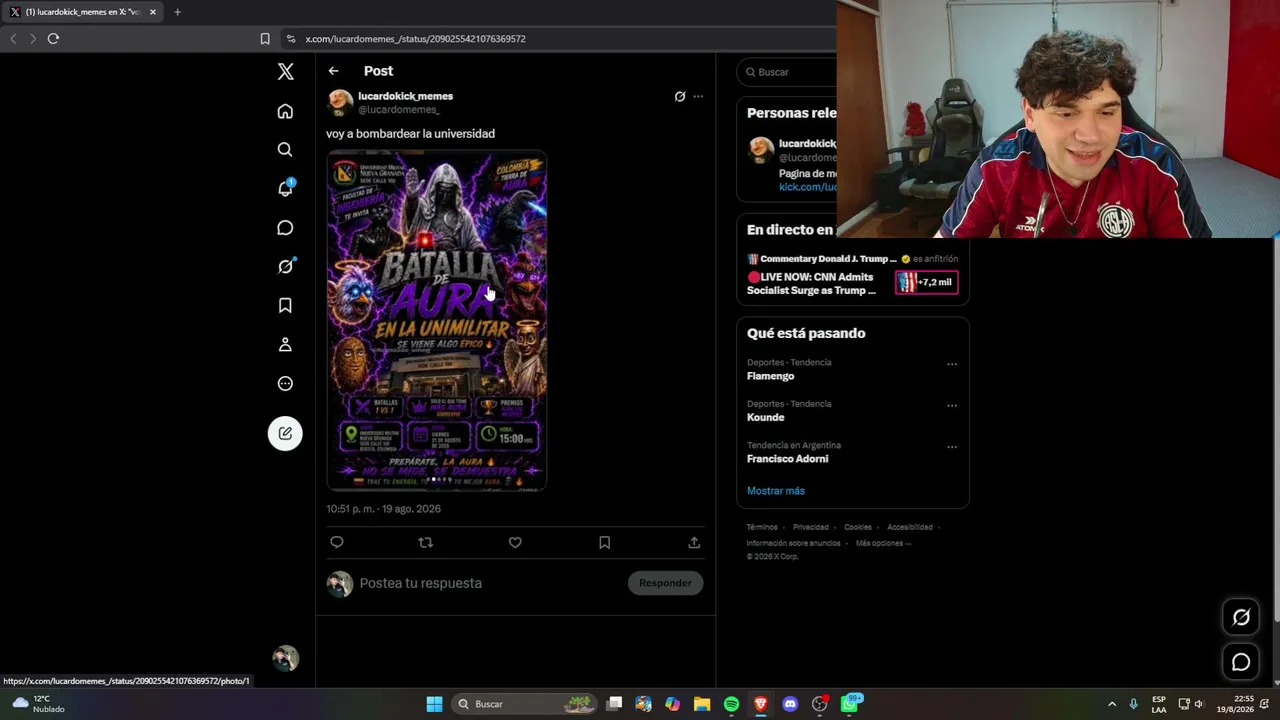Image resolution: width=1280 pixels, height=720 pixels.
Task: Open the CNN live stream thumbnail with +7,2 mil
Action: [926, 282]
